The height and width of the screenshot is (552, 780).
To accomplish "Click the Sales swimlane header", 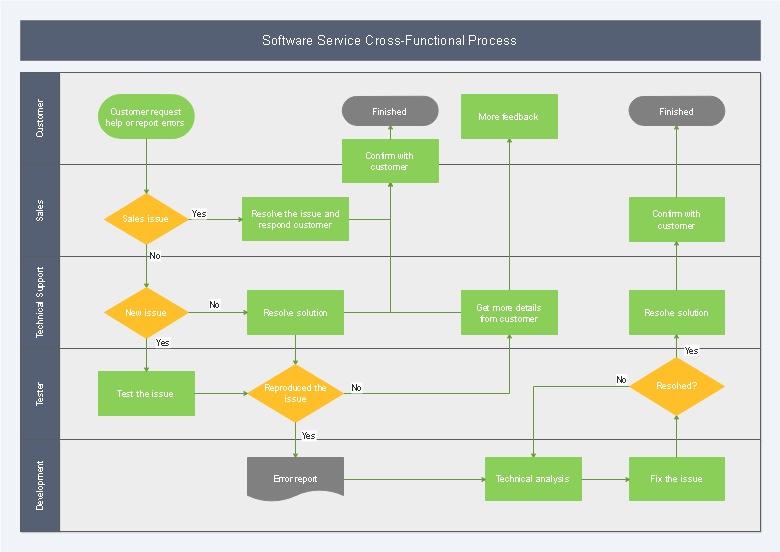I will 40,210.
